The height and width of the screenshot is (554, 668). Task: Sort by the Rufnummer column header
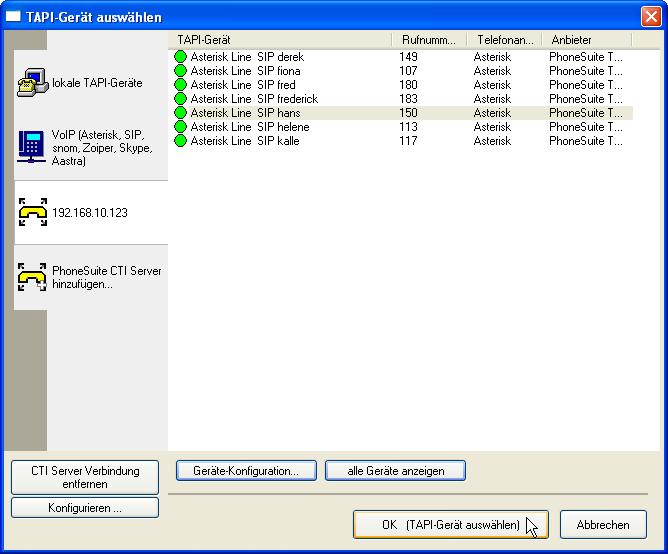pos(428,39)
